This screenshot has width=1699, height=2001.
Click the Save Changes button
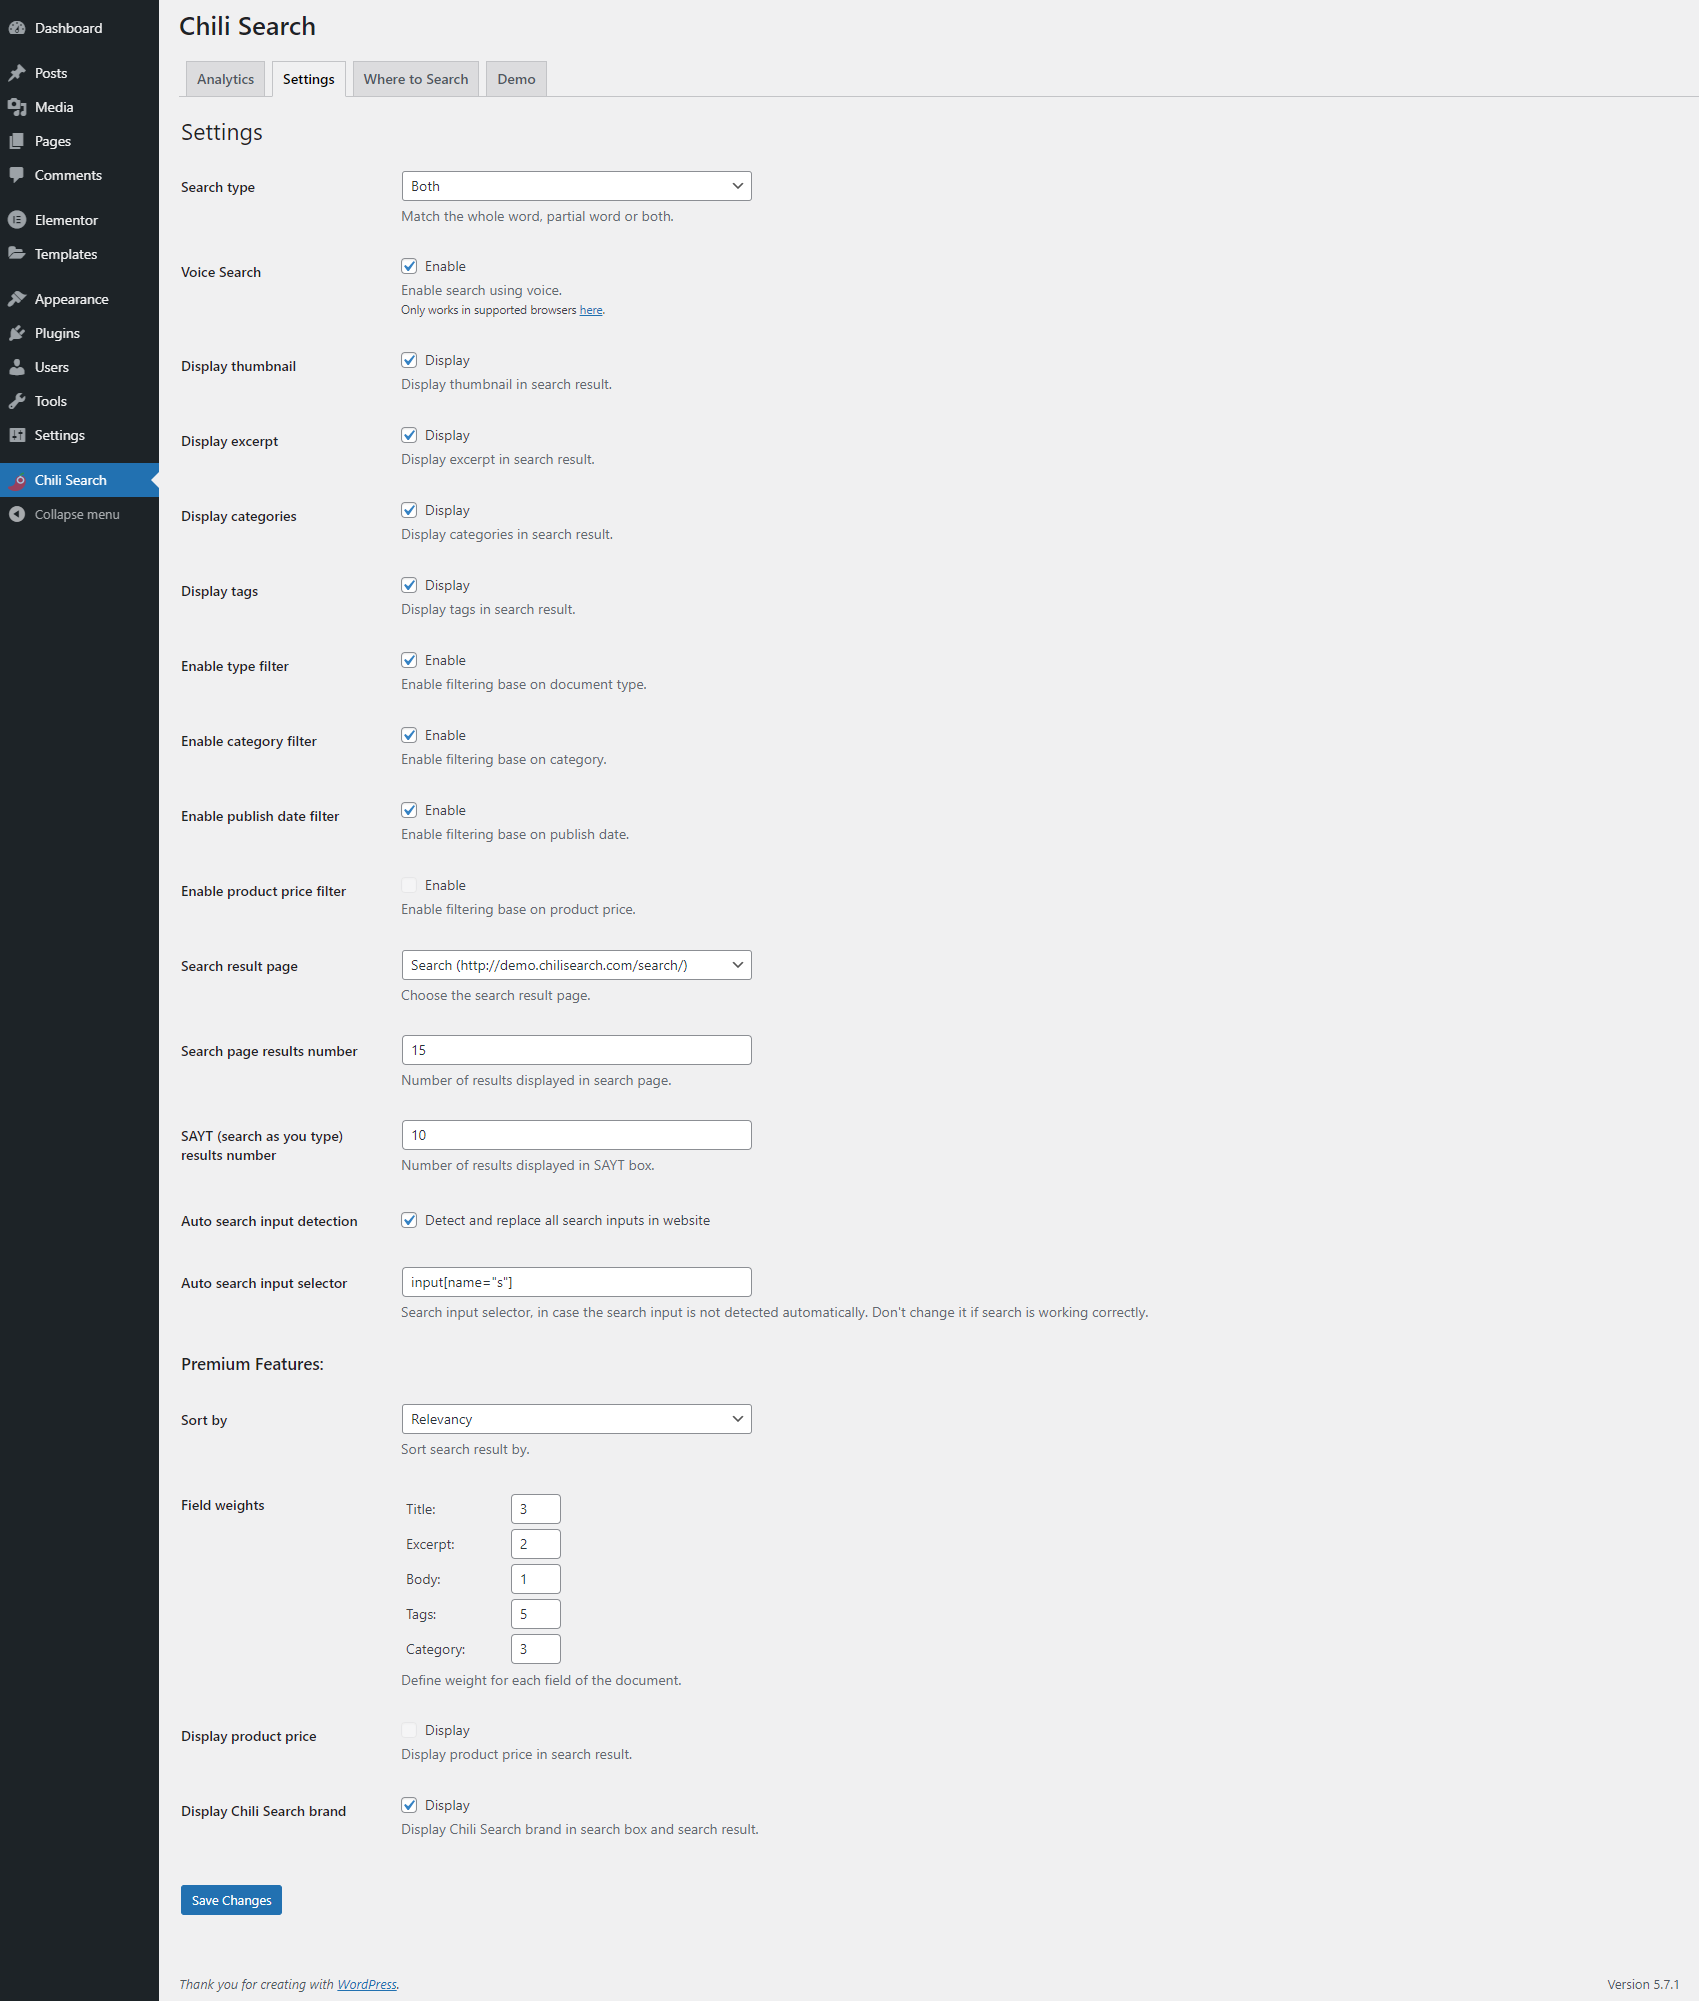click(x=231, y=1900)
